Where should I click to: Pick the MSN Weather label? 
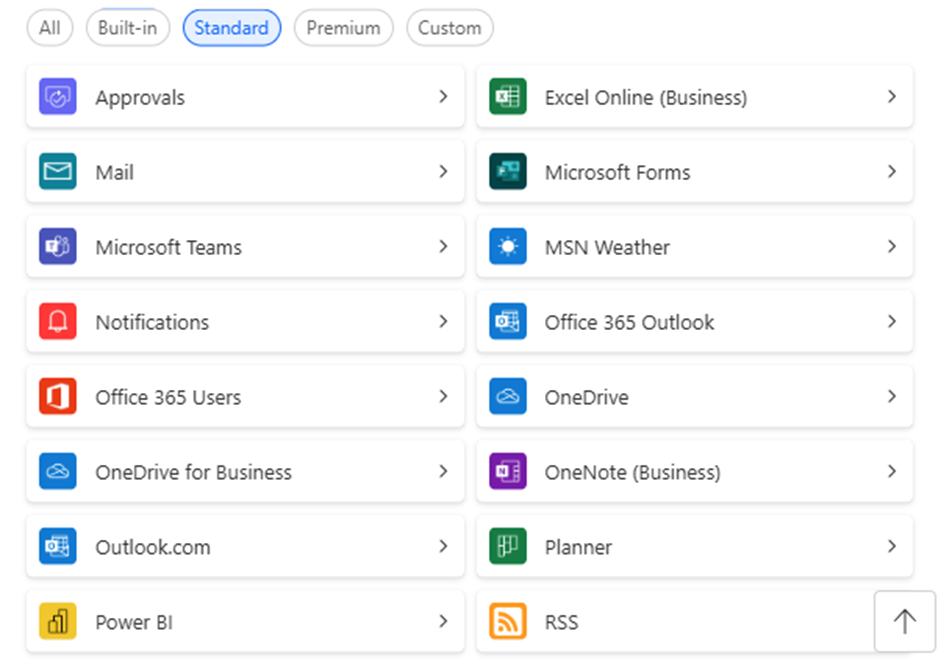607,247
